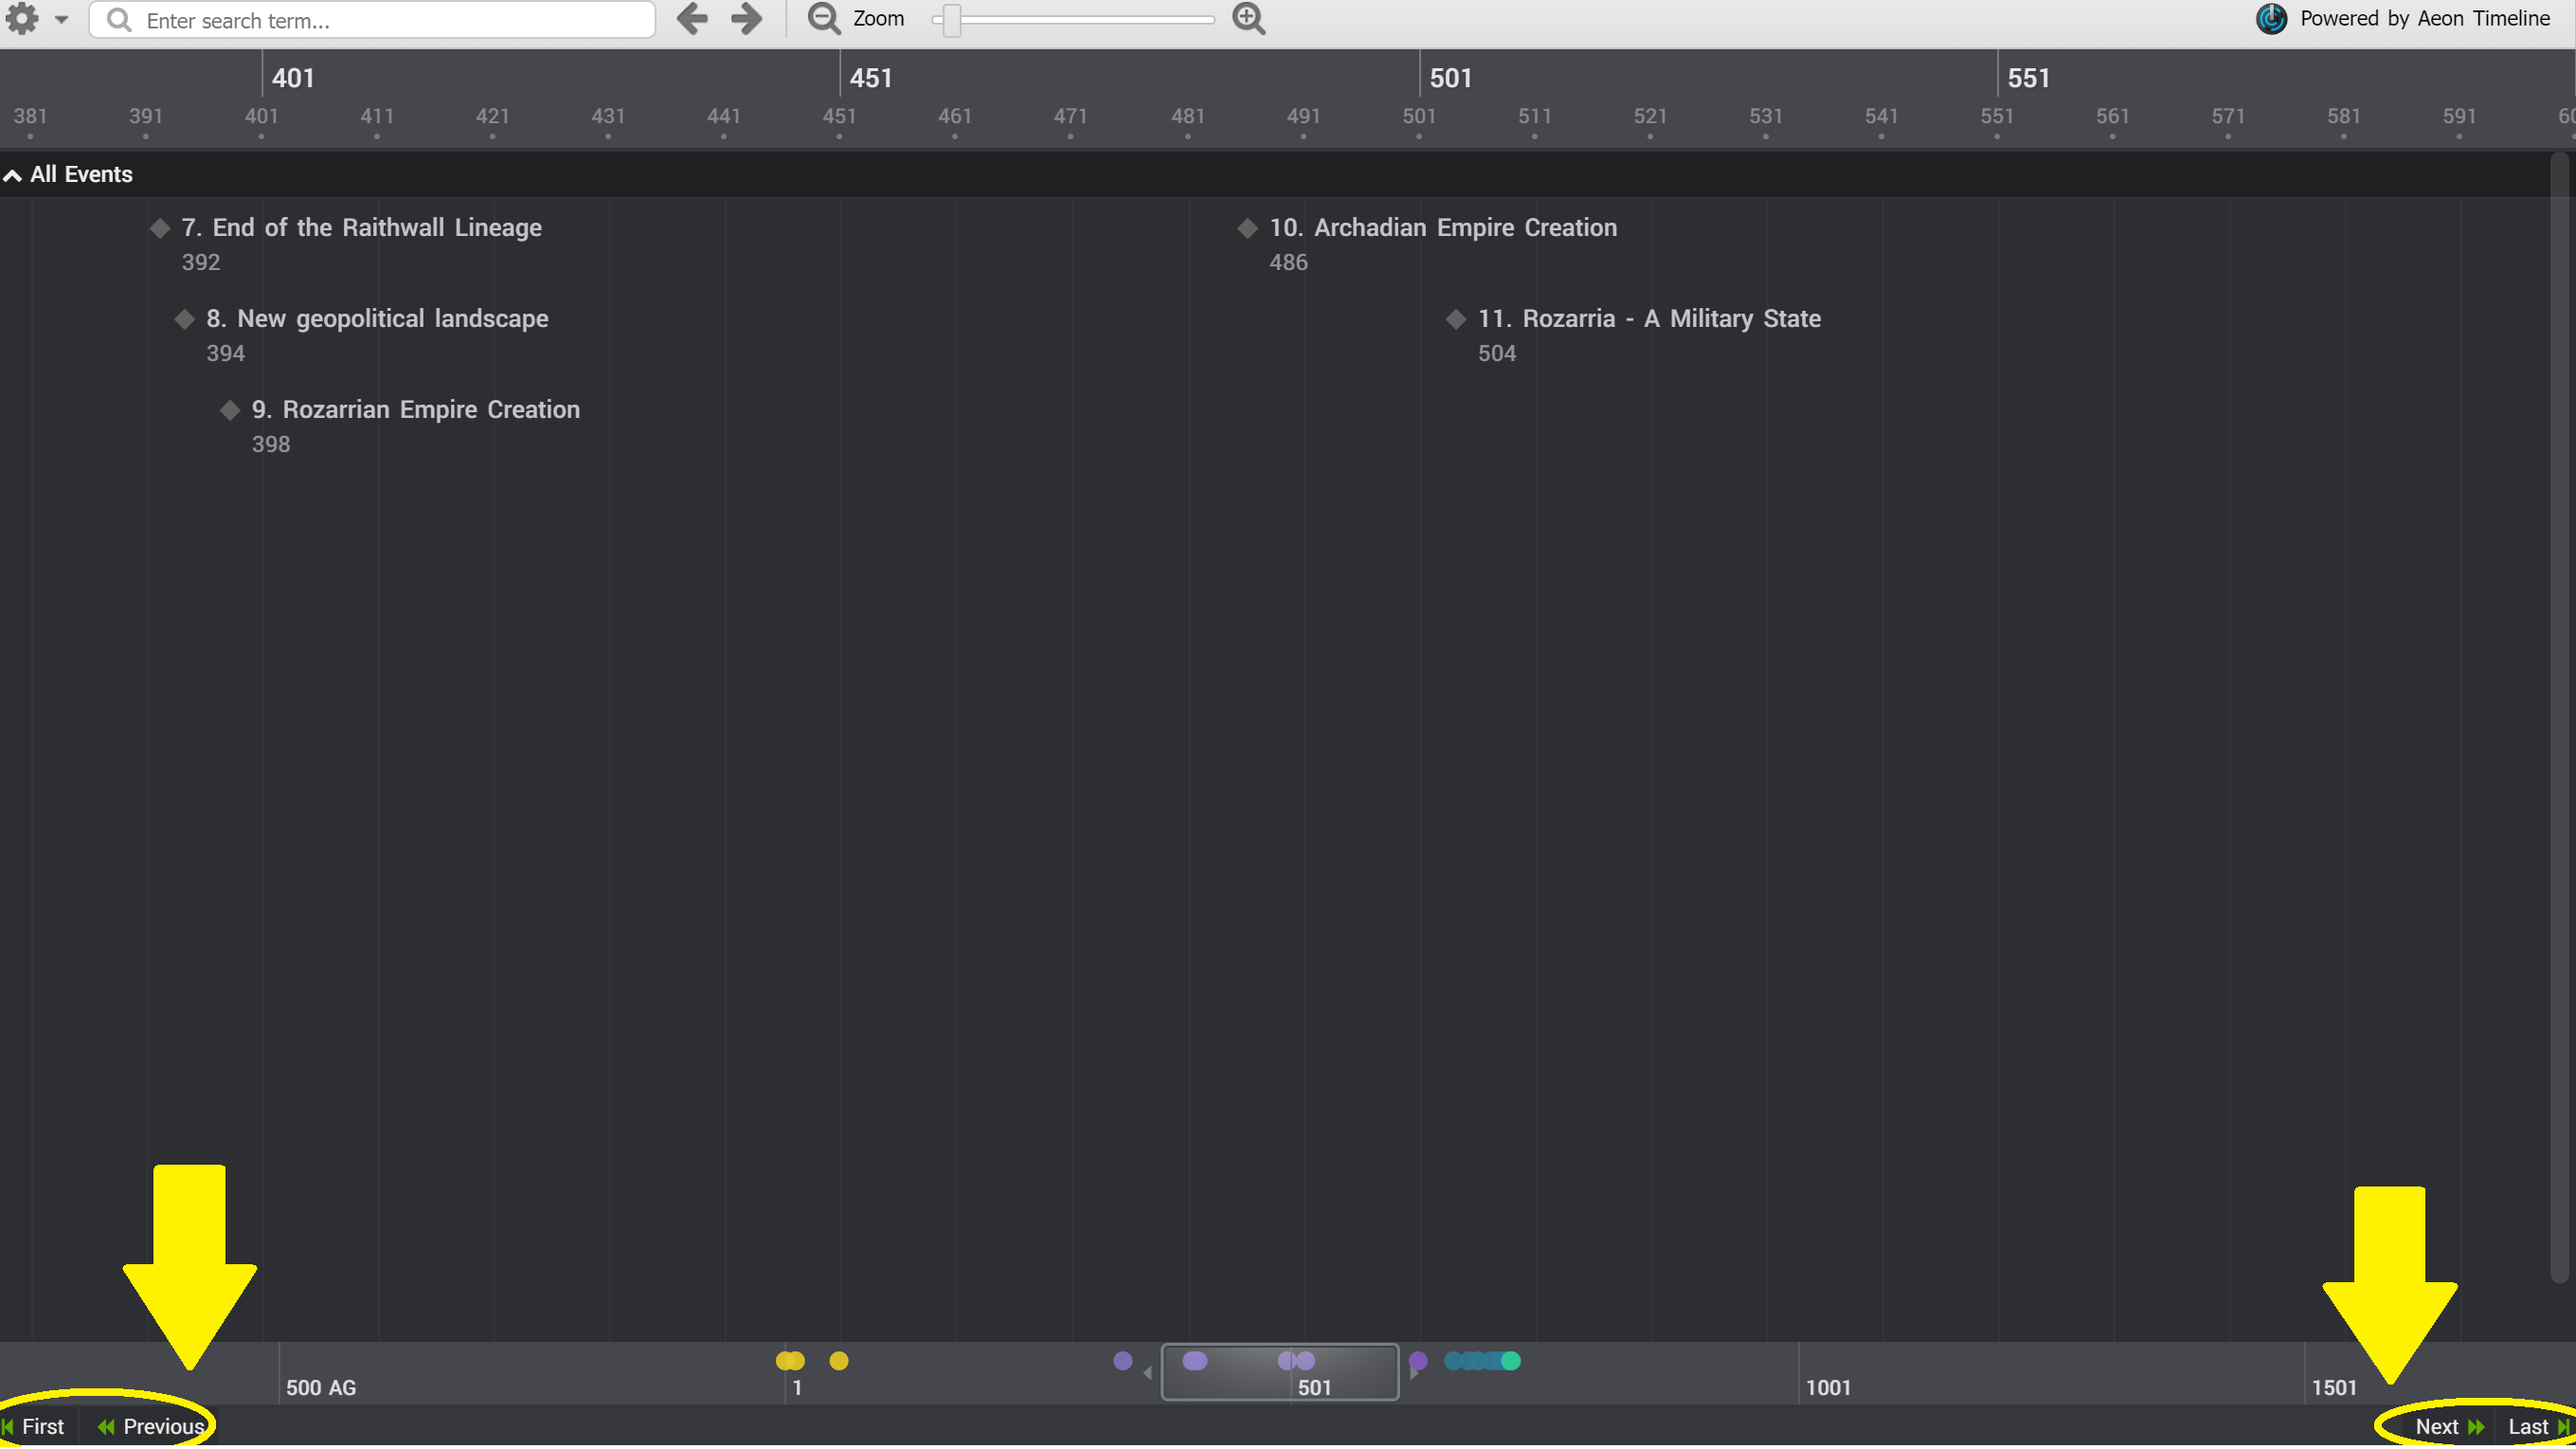The width and height of the screenshot is (2576, 1449).
Task: Open the Powered by Aeon Timeline link
Action: point(2424,18)
